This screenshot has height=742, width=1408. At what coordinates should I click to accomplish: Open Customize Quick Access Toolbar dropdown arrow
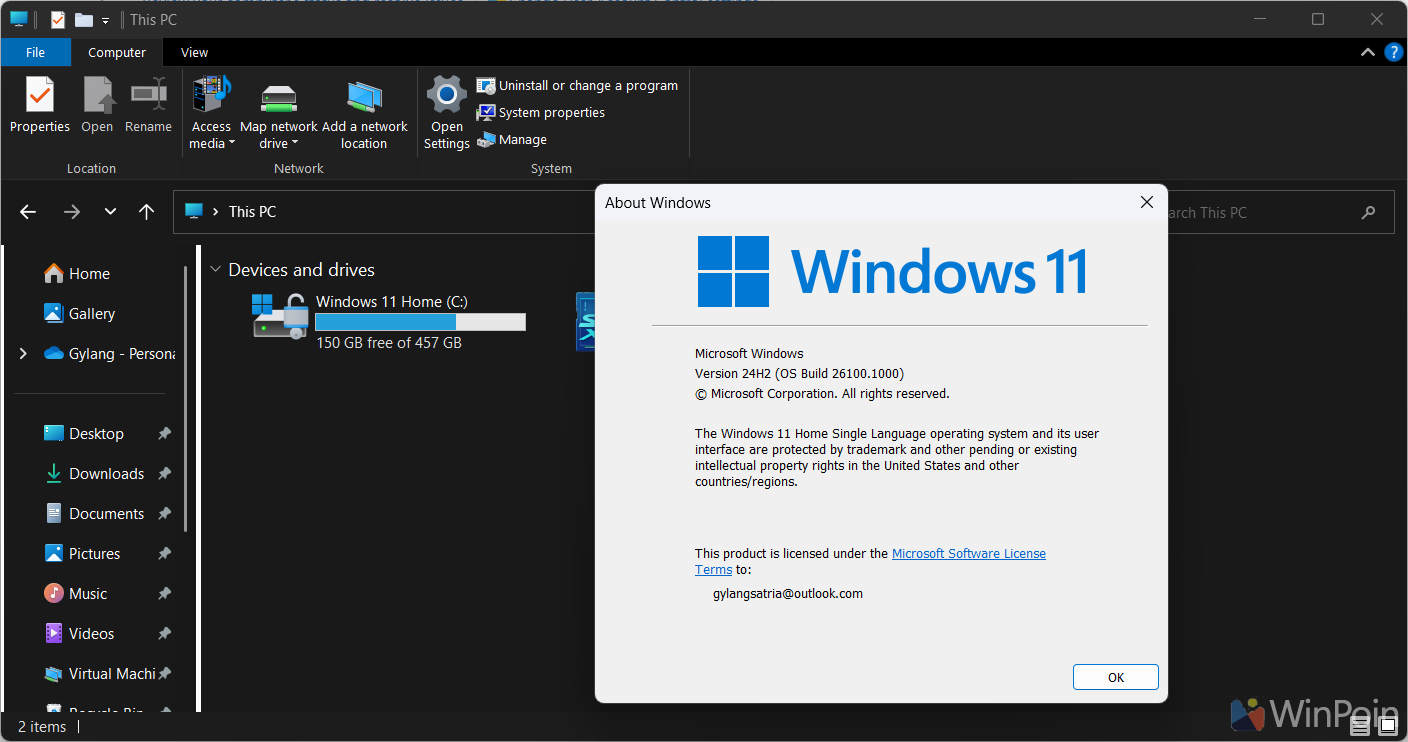pyautogui.click(x=106, y=20)
